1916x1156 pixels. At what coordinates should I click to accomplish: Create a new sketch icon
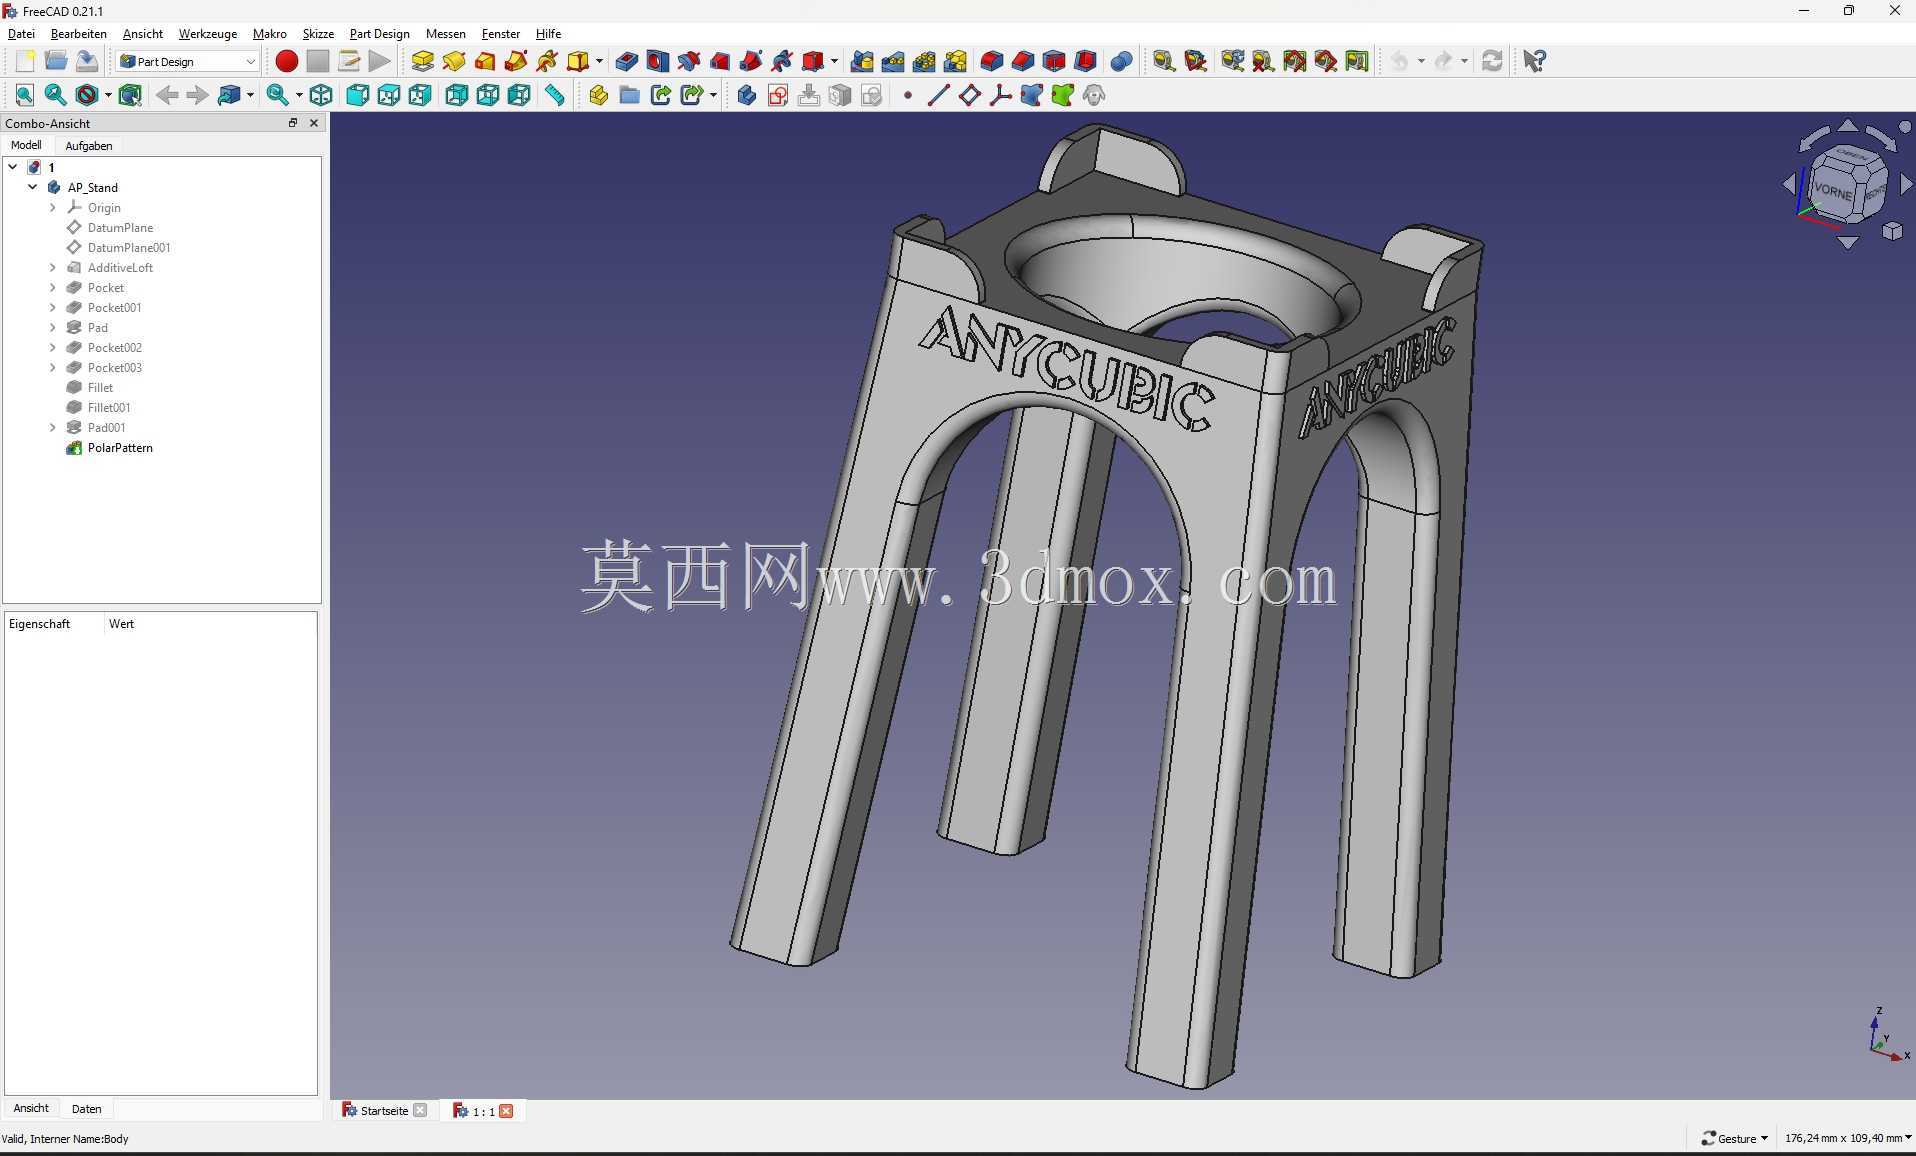778,95
